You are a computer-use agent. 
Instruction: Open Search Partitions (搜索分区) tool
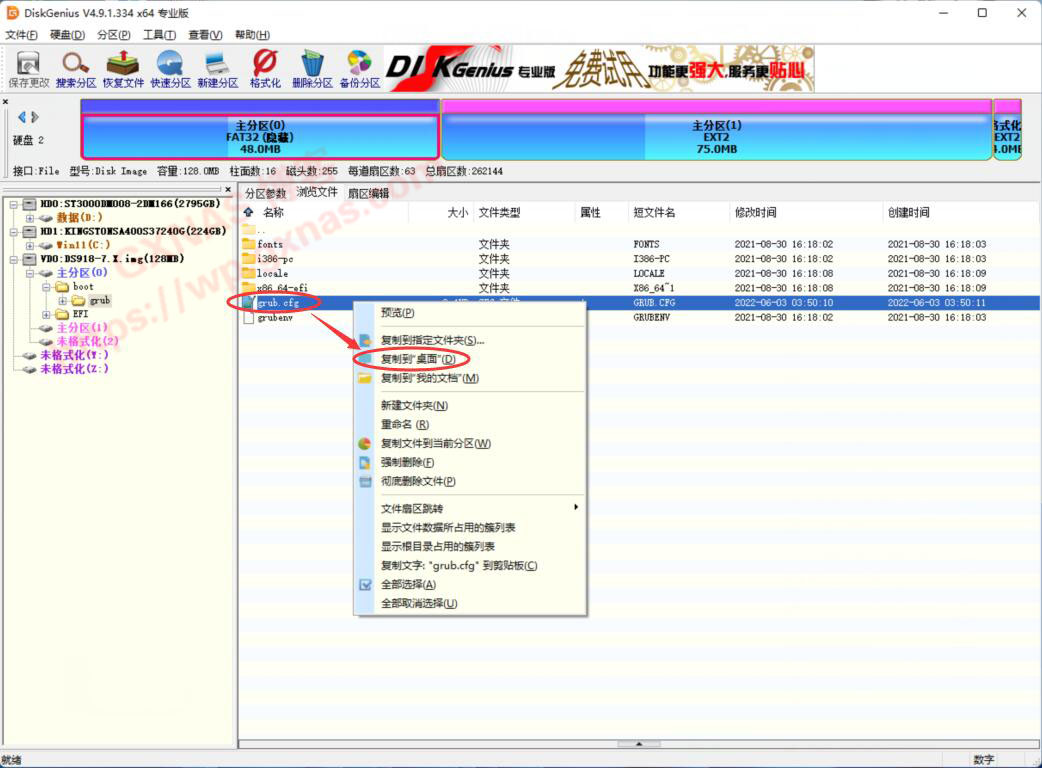pos(76,69)
